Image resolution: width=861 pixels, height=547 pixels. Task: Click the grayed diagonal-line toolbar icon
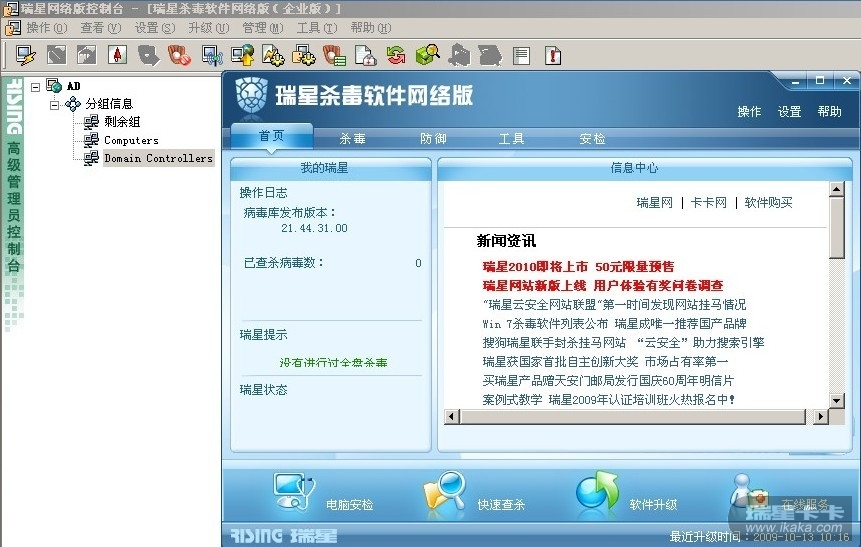pos(57,55)
